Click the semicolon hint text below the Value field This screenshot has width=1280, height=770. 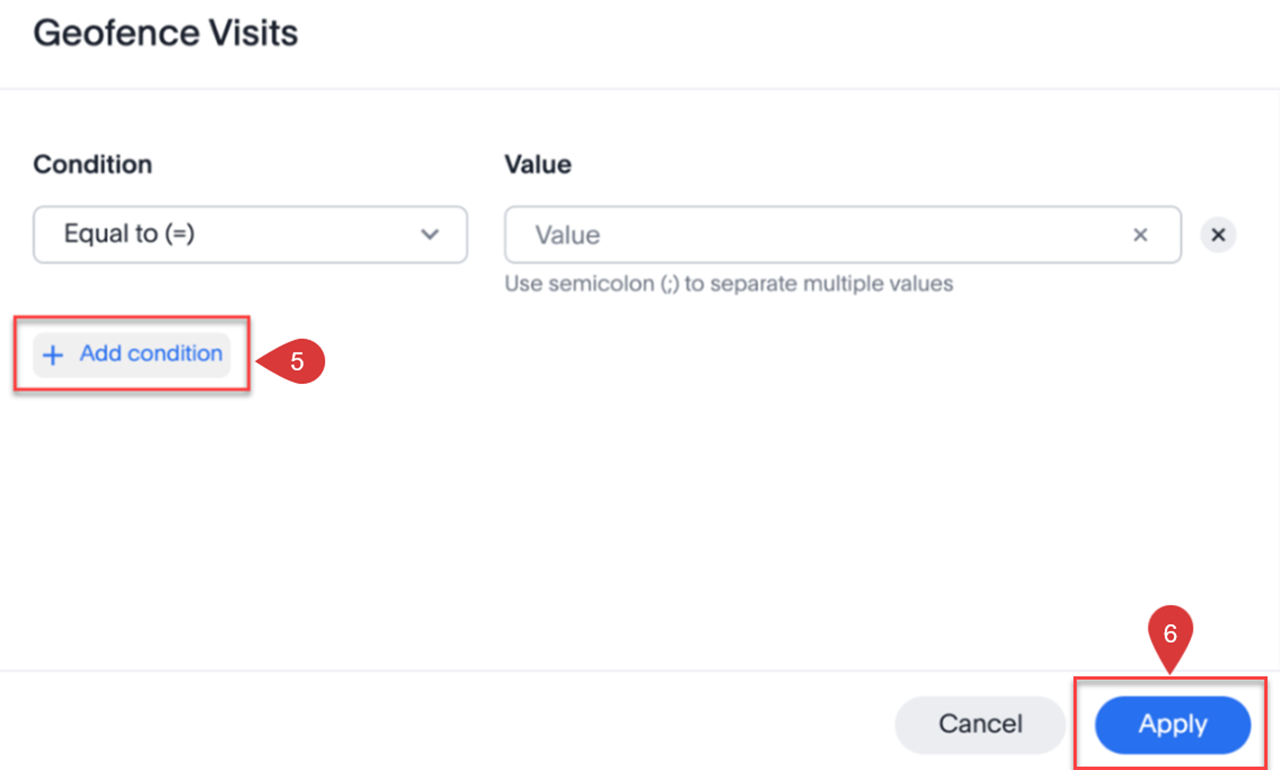(x=728, y=284)
